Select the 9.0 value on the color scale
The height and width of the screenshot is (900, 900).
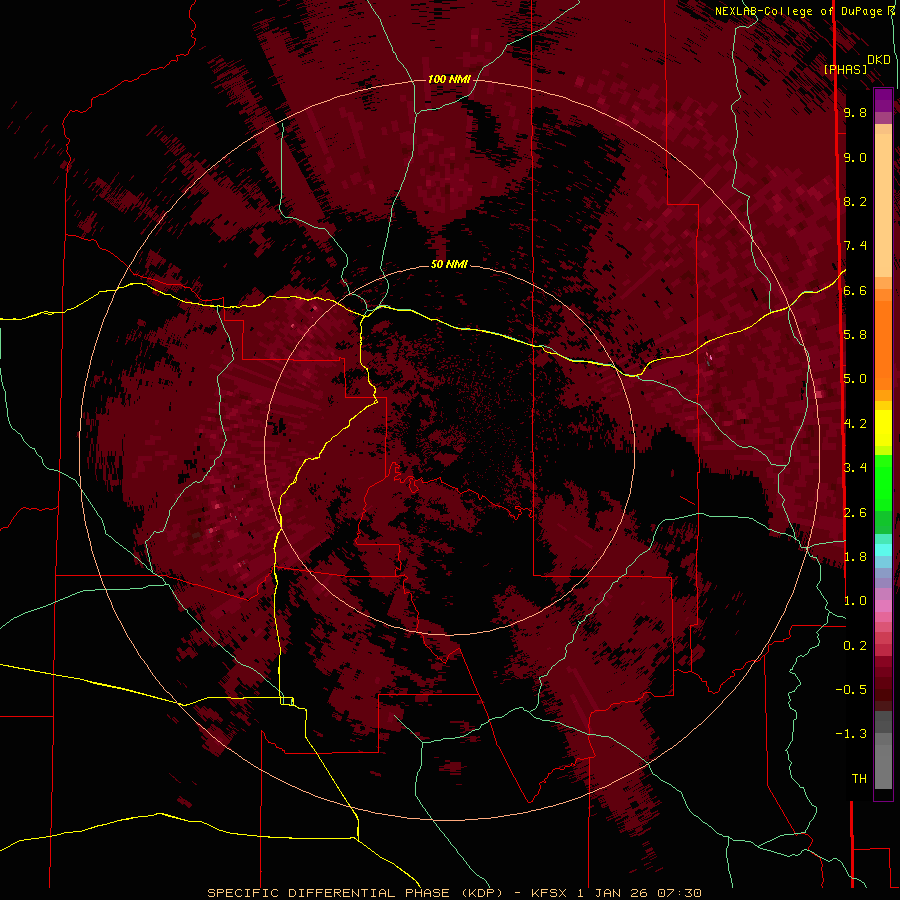[x=855, y=157]
